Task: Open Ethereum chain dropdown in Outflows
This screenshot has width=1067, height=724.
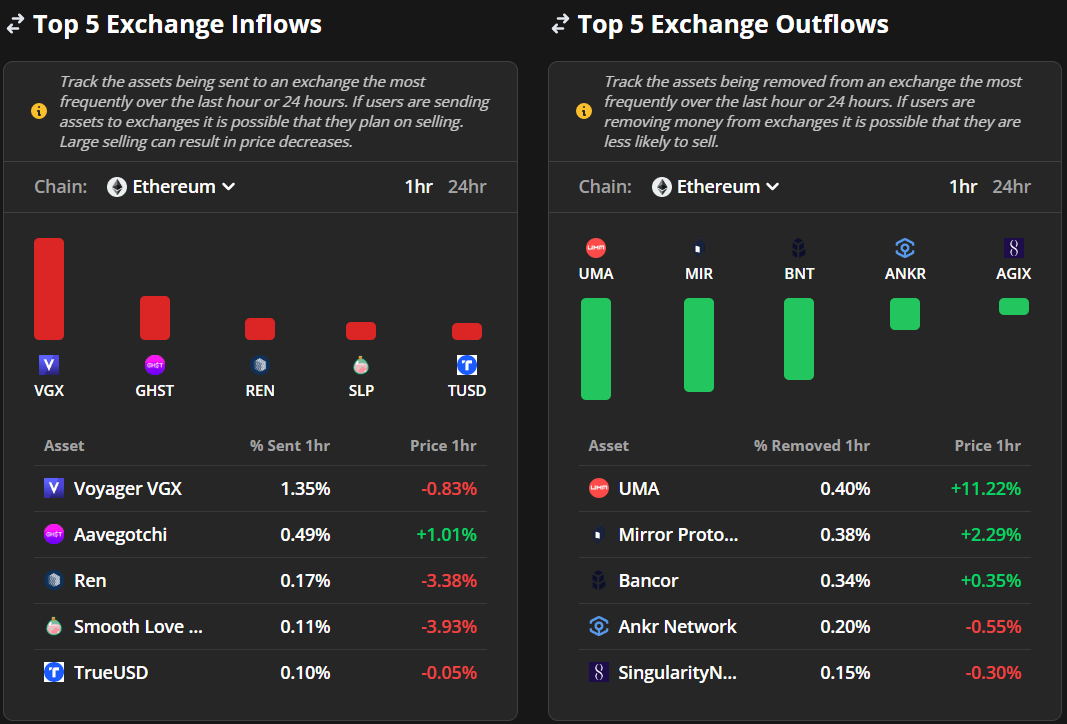Action: [x=715, y=186]
